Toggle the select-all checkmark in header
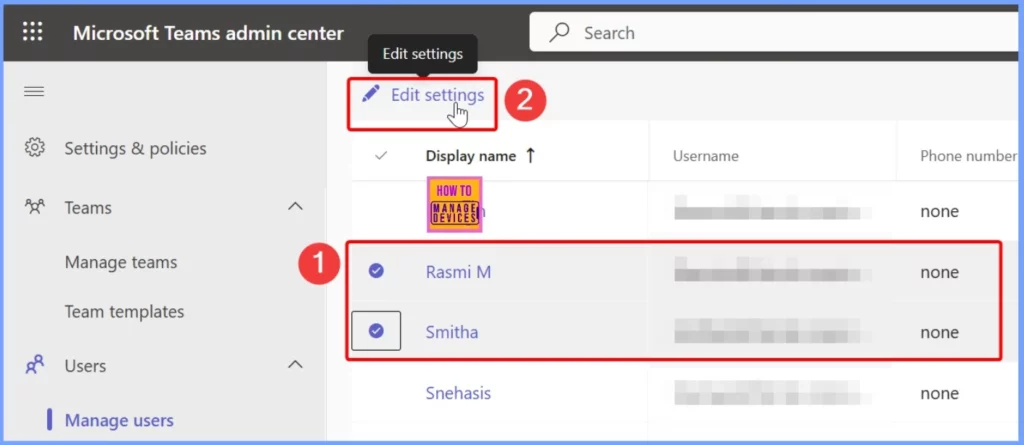 pos(381,156)
